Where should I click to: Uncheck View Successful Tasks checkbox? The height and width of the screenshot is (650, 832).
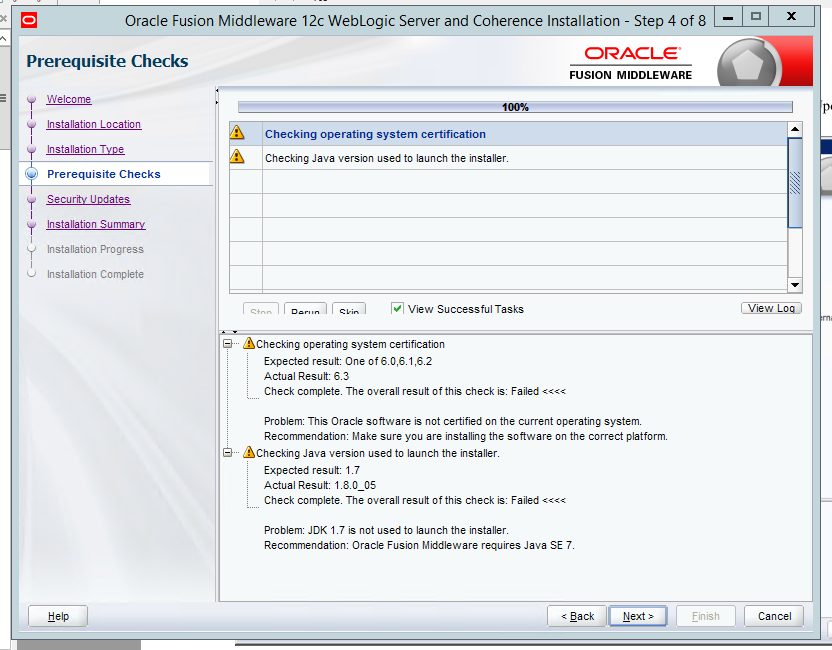coord(397,309)
